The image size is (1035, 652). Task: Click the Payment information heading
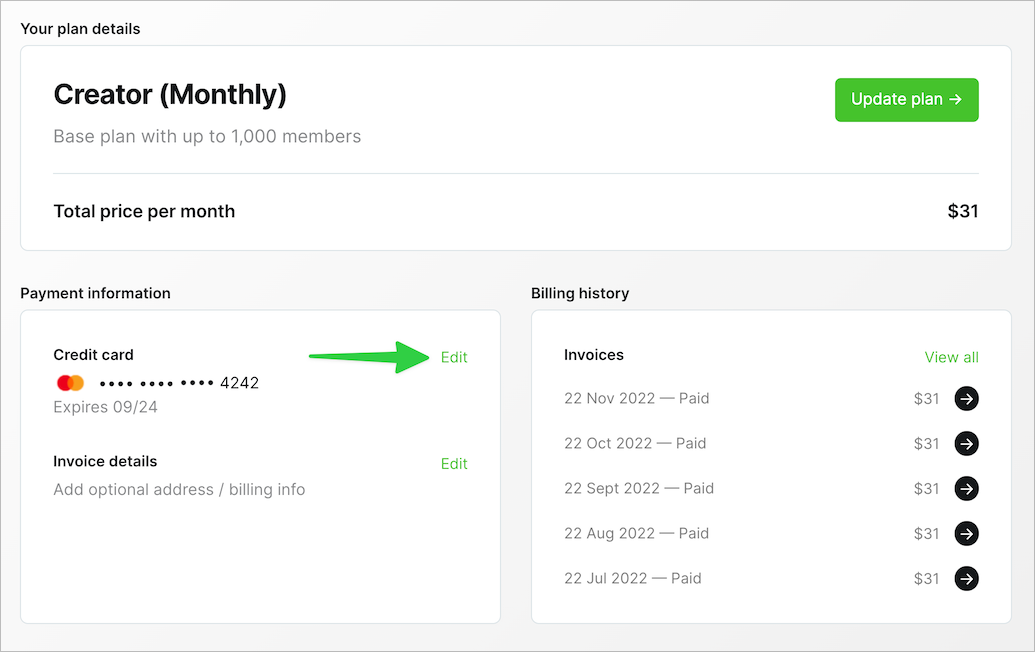click(97, 293)
